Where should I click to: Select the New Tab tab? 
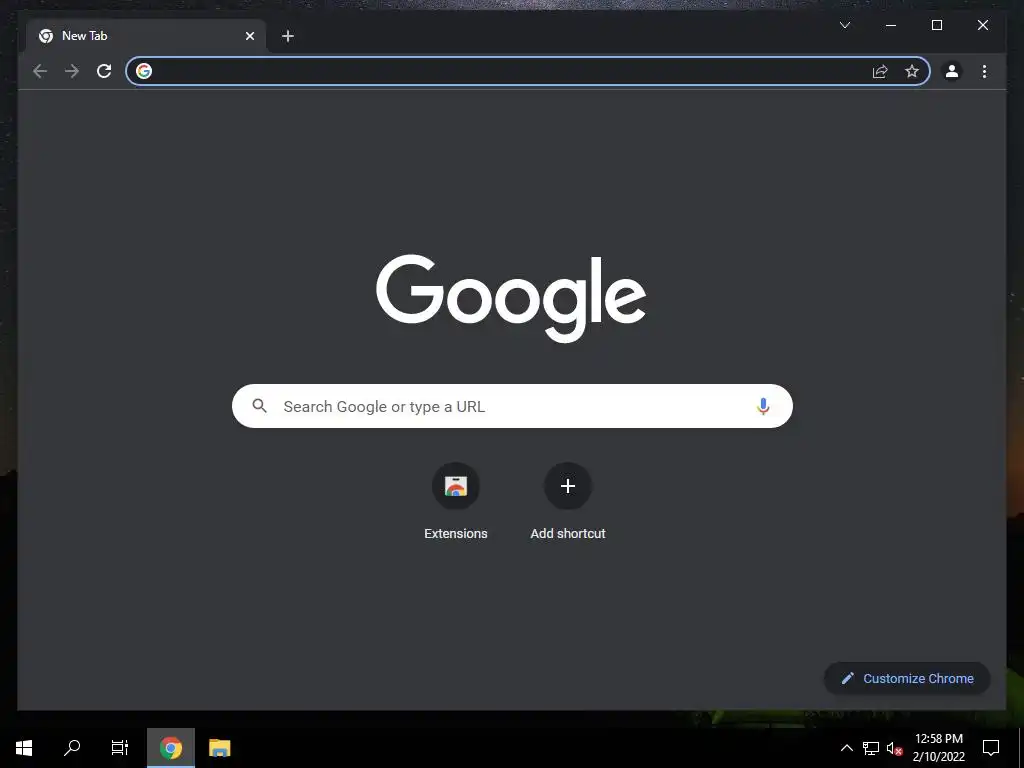[x=146, y=36]
